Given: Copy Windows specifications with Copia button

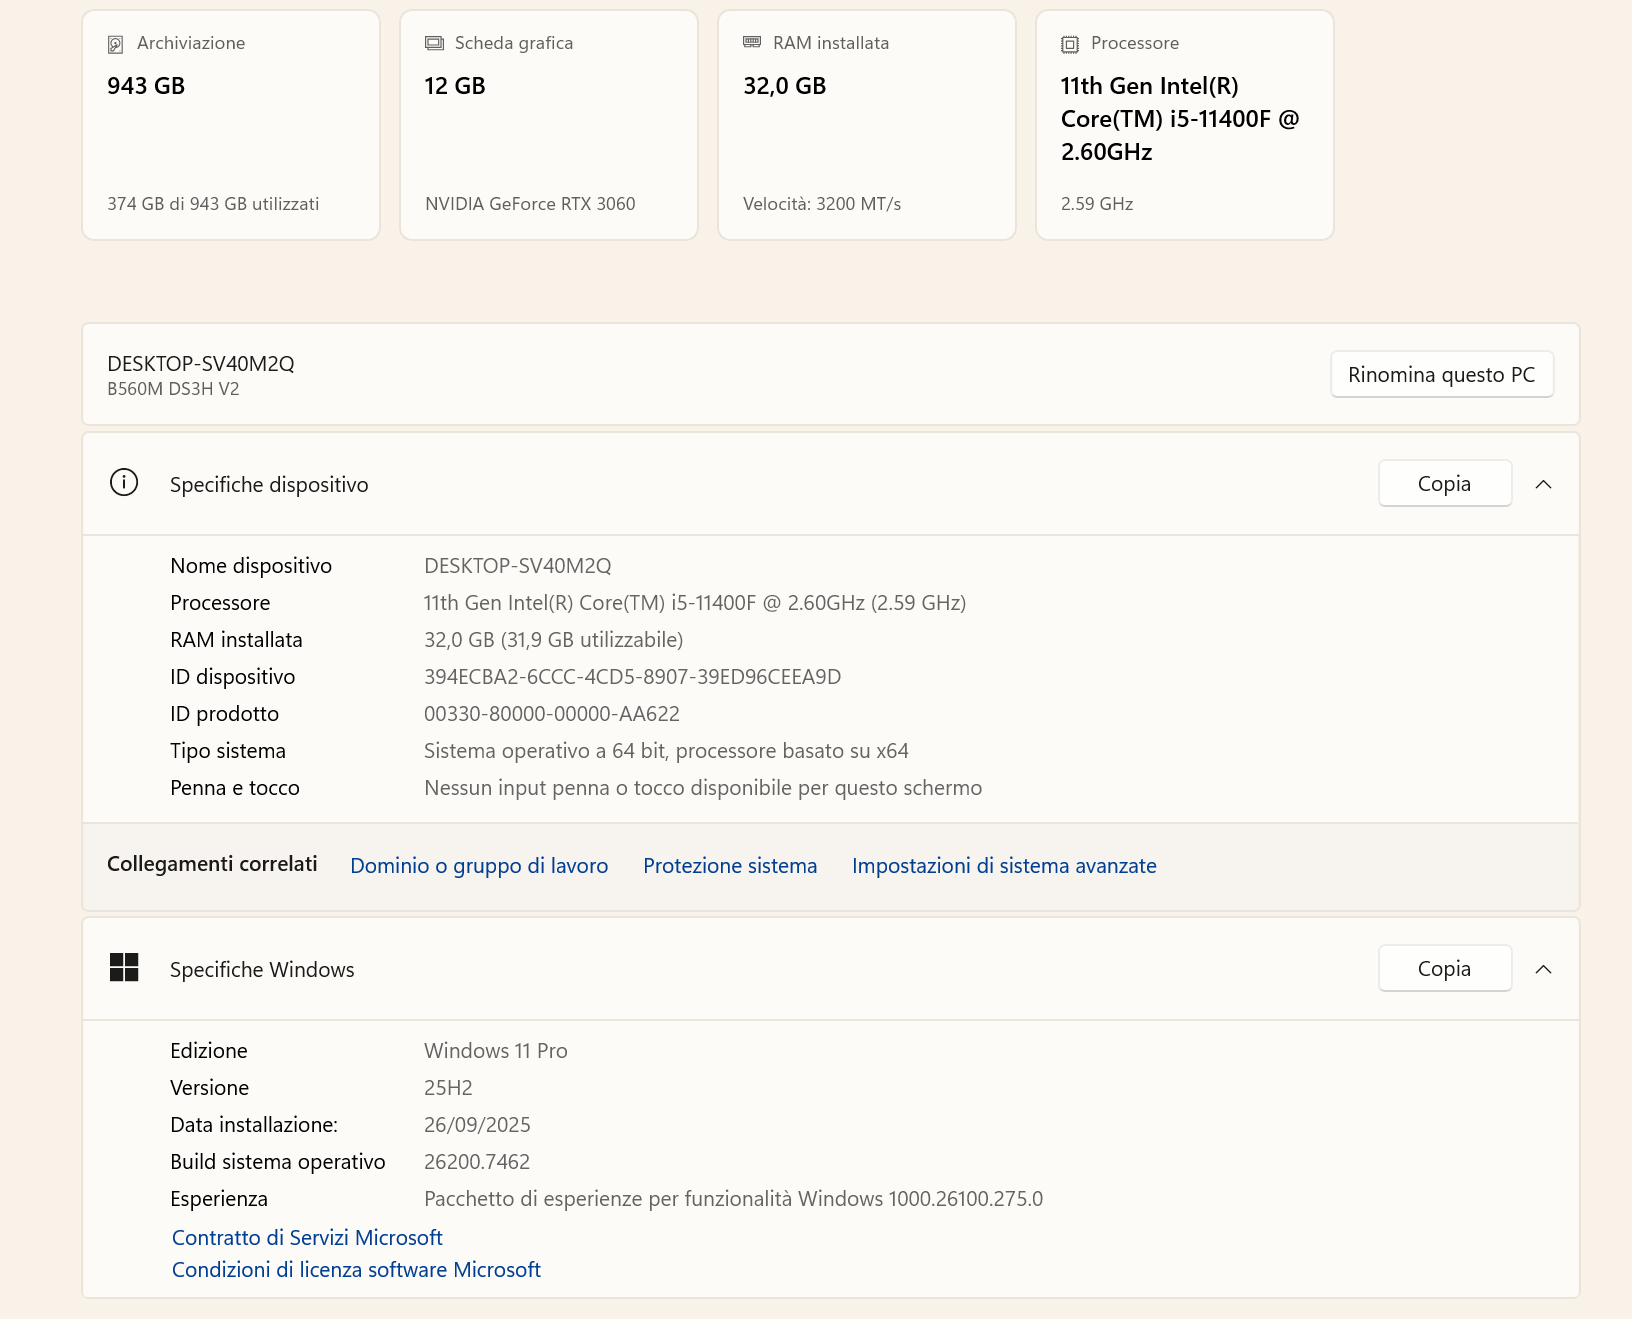Looking at the screenshot, I should tap(1444, 969).
